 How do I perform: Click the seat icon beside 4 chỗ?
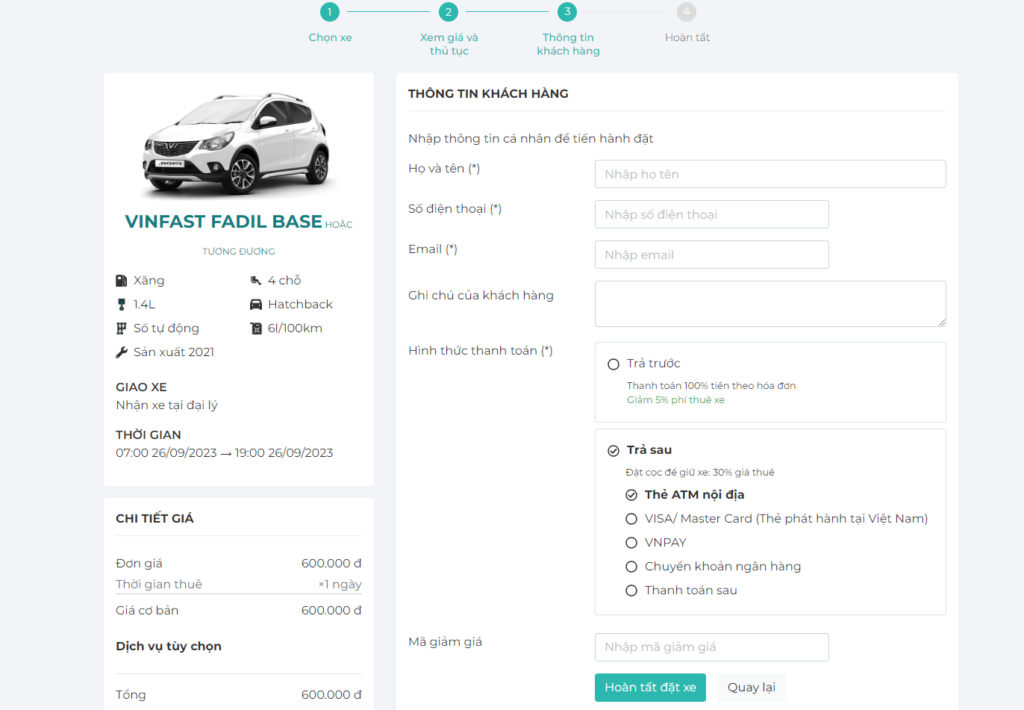pos(256,281)
